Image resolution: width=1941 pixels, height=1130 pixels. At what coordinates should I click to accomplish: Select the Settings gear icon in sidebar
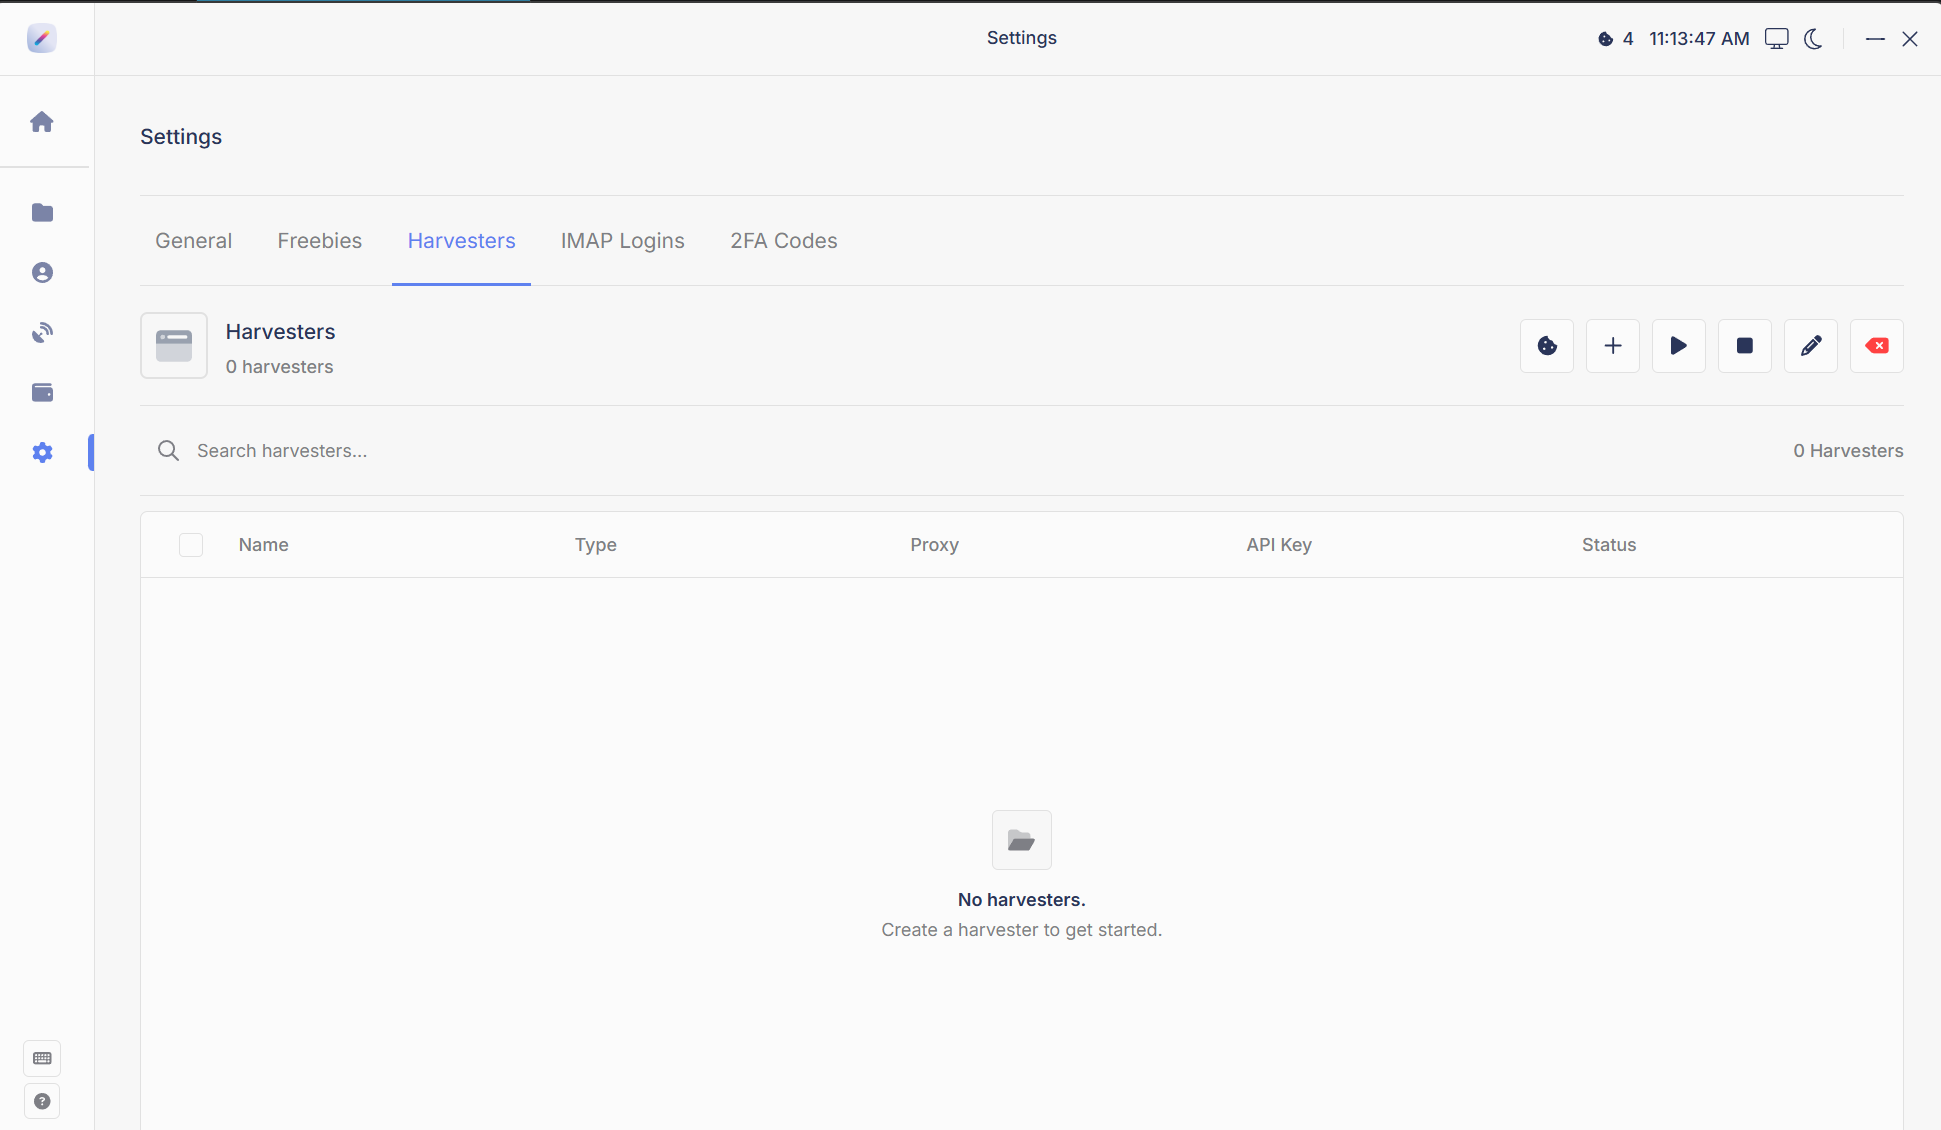tap(42, 452)
